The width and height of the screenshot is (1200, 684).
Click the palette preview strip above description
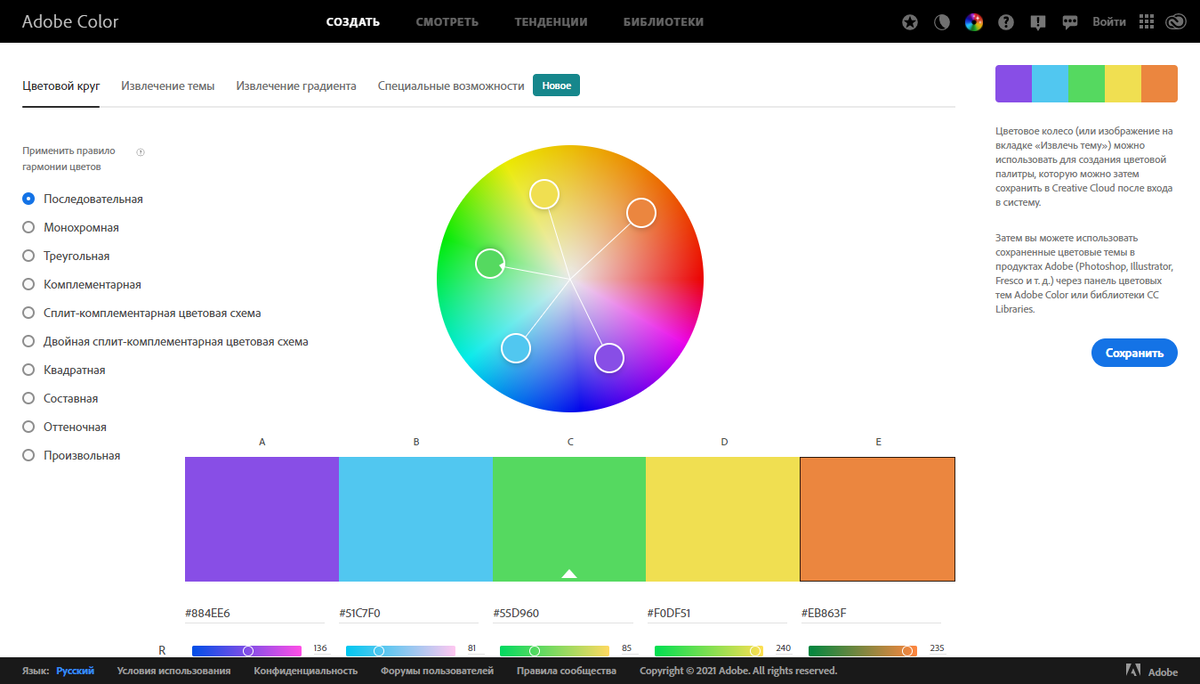(x=1086, y=84)
